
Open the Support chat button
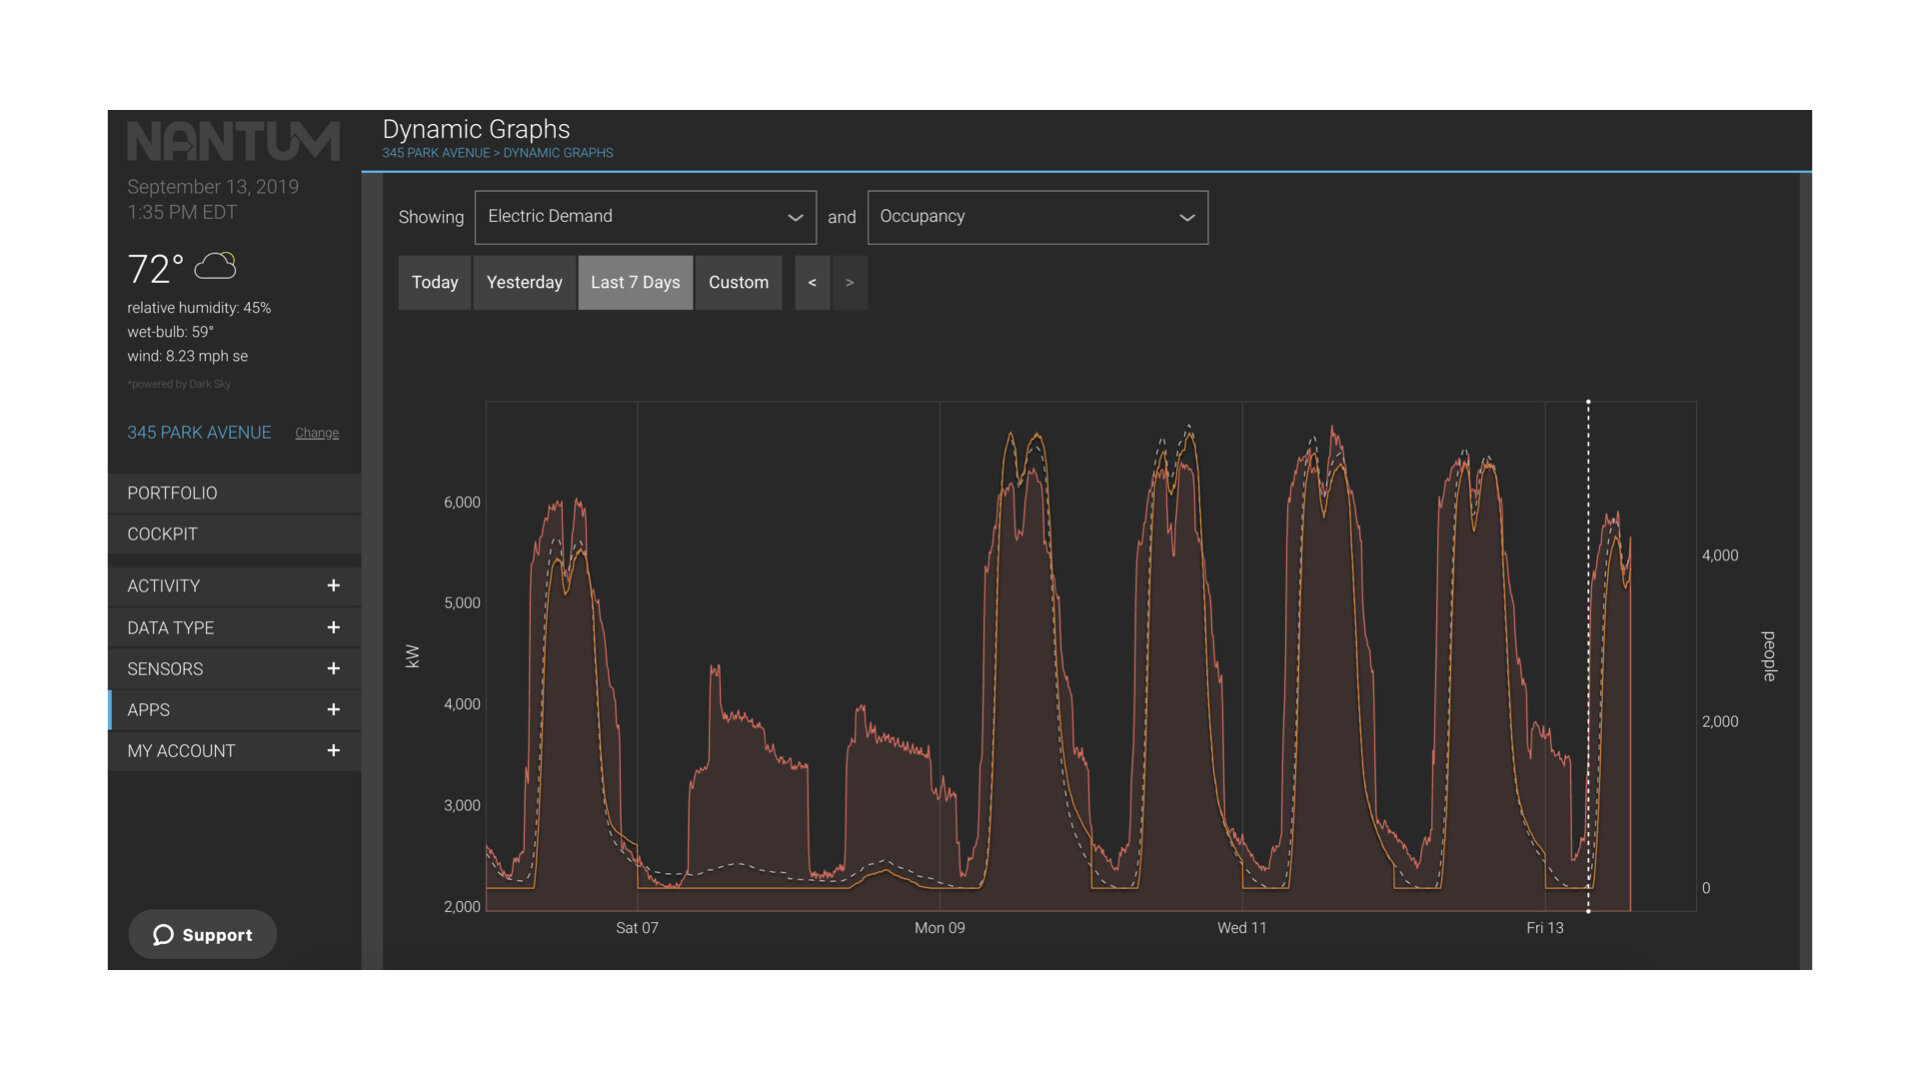202,935
